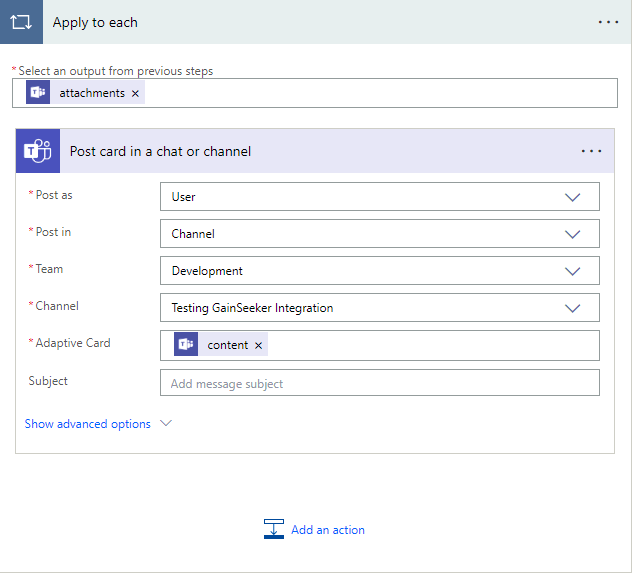Viewport: 635px width, 573px height.
Task: Click the Post card in a chat title
Action: pyautogui.click(x=160, y=152)
